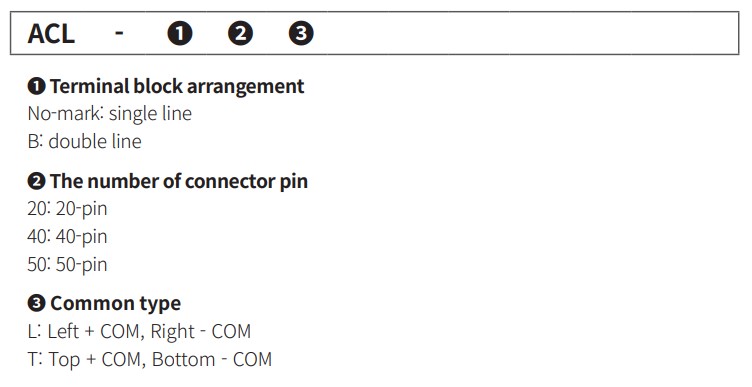Click the word Right in the L option
The image size is (752, 387).
click(173, 332)
